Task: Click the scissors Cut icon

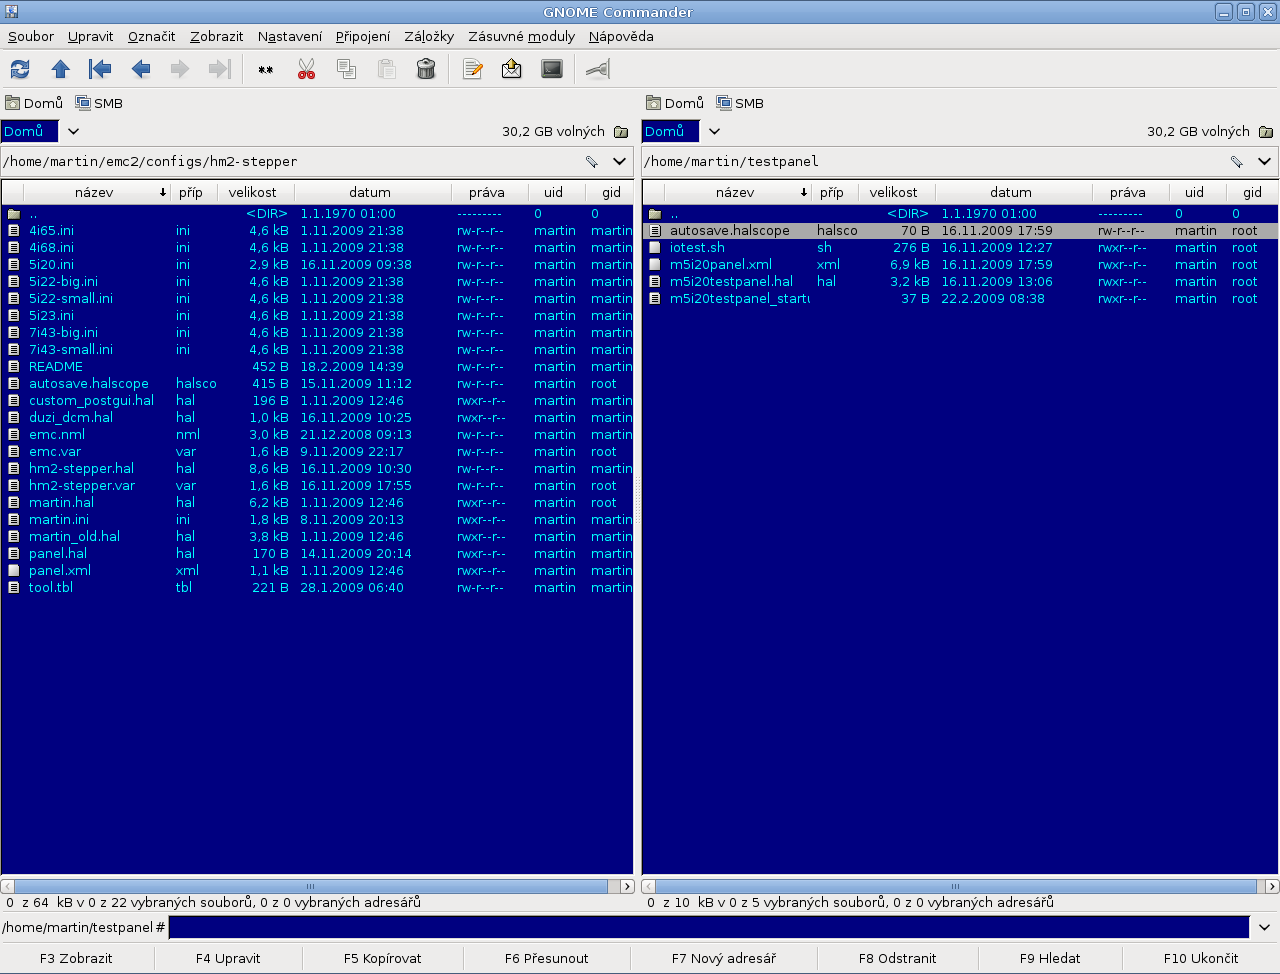Action: (x=306, y=69)
